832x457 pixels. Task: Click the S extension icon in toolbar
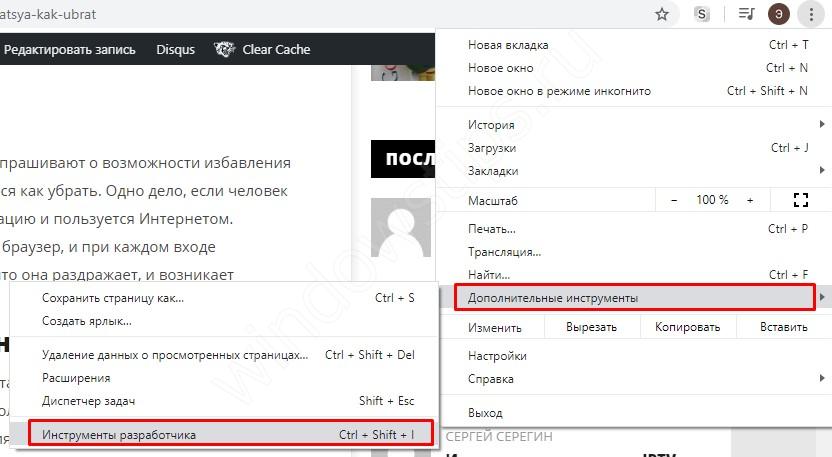click(x=703, y=14)
